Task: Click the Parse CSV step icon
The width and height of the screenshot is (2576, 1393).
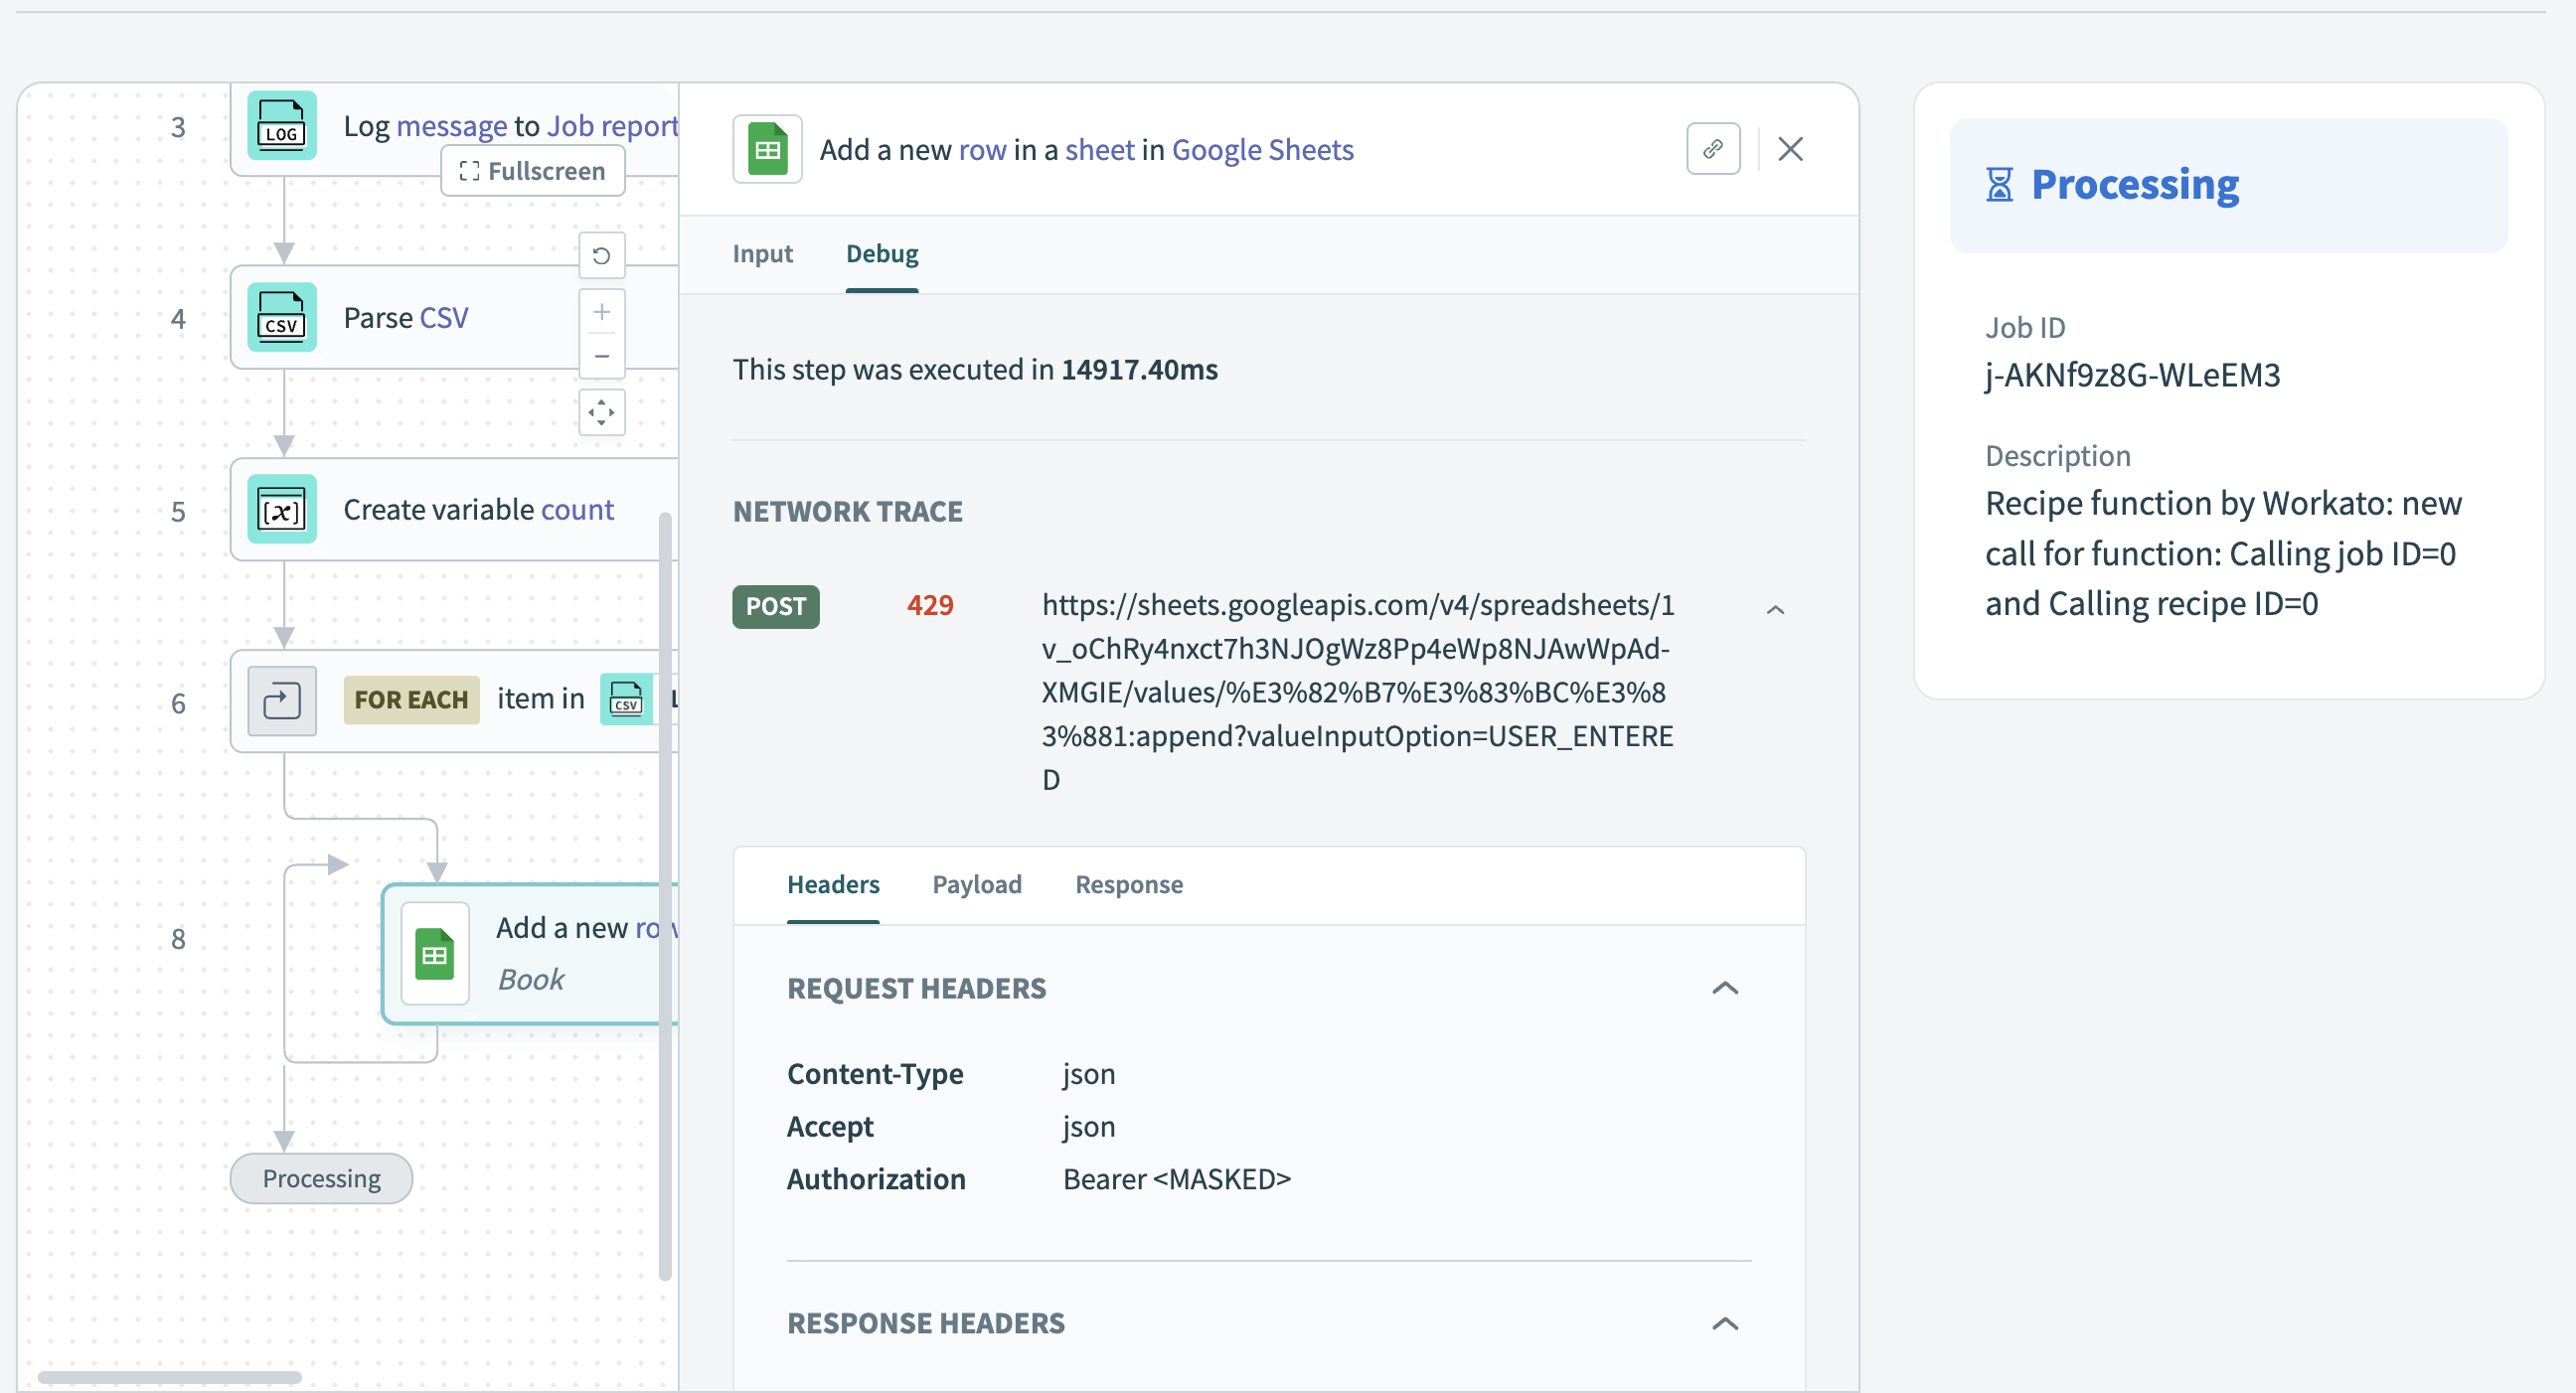Action: 281,318
